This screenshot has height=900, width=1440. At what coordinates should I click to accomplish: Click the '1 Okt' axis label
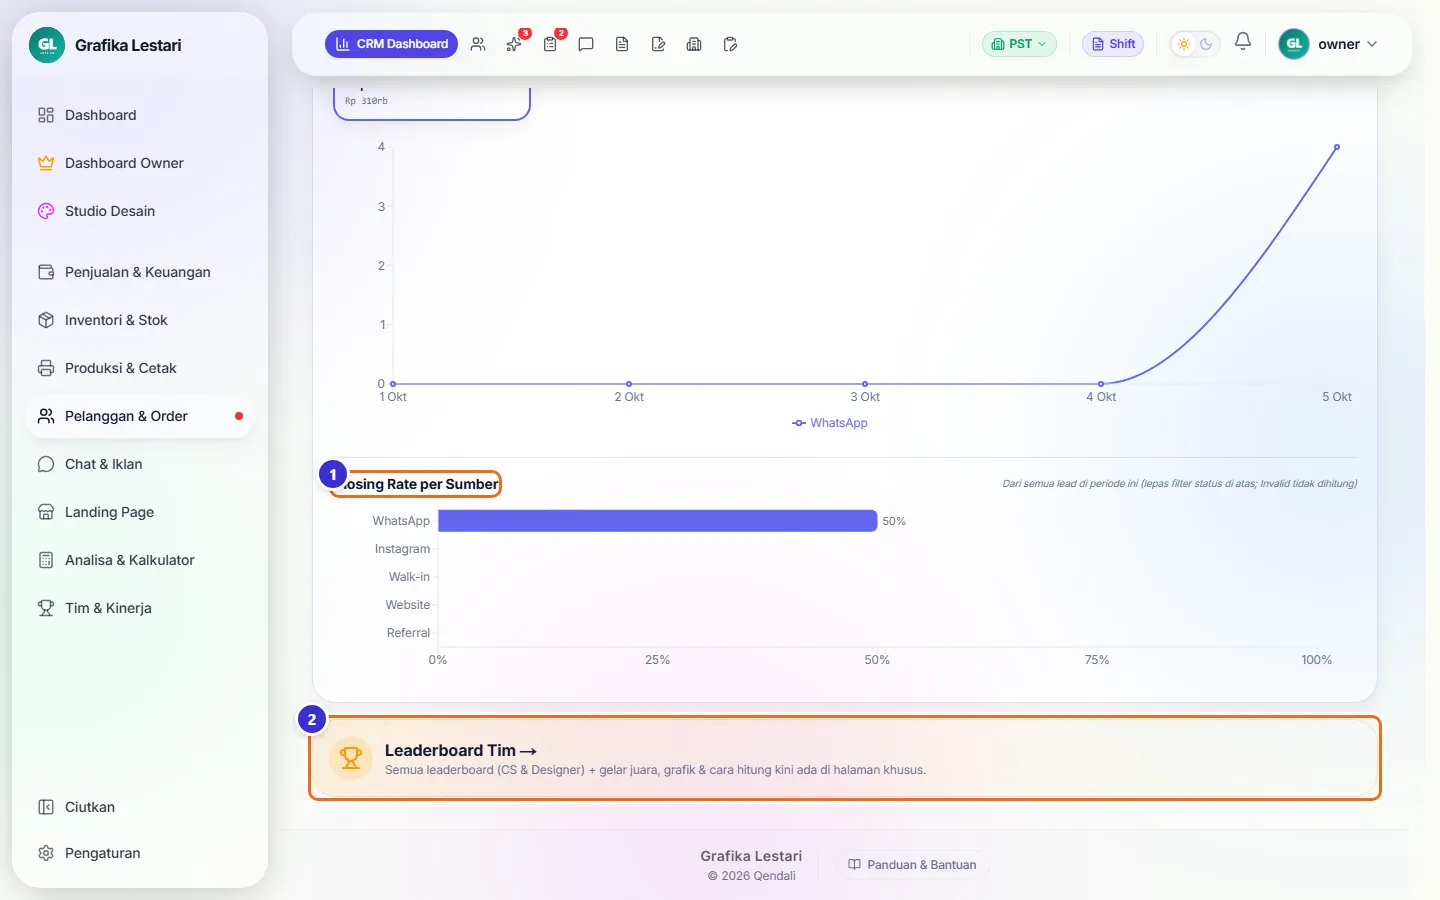(393, 397)
